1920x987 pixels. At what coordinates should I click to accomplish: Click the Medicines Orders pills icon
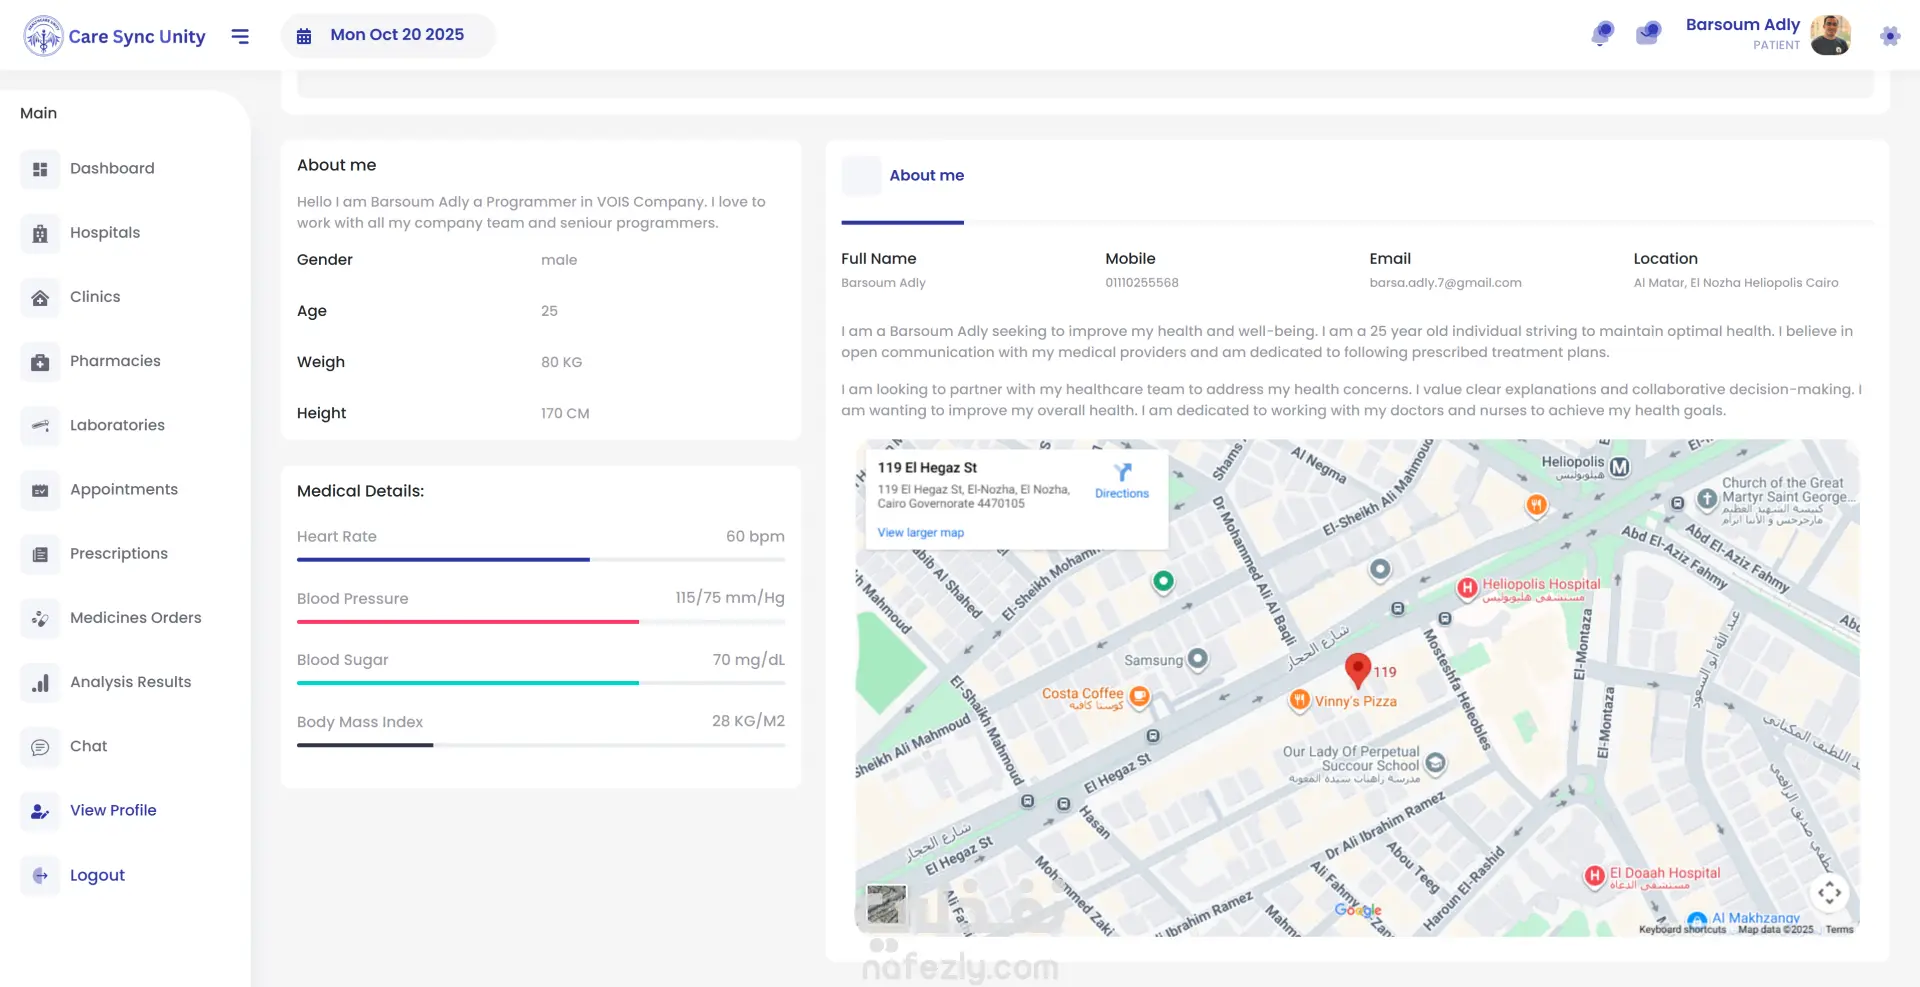40,618
